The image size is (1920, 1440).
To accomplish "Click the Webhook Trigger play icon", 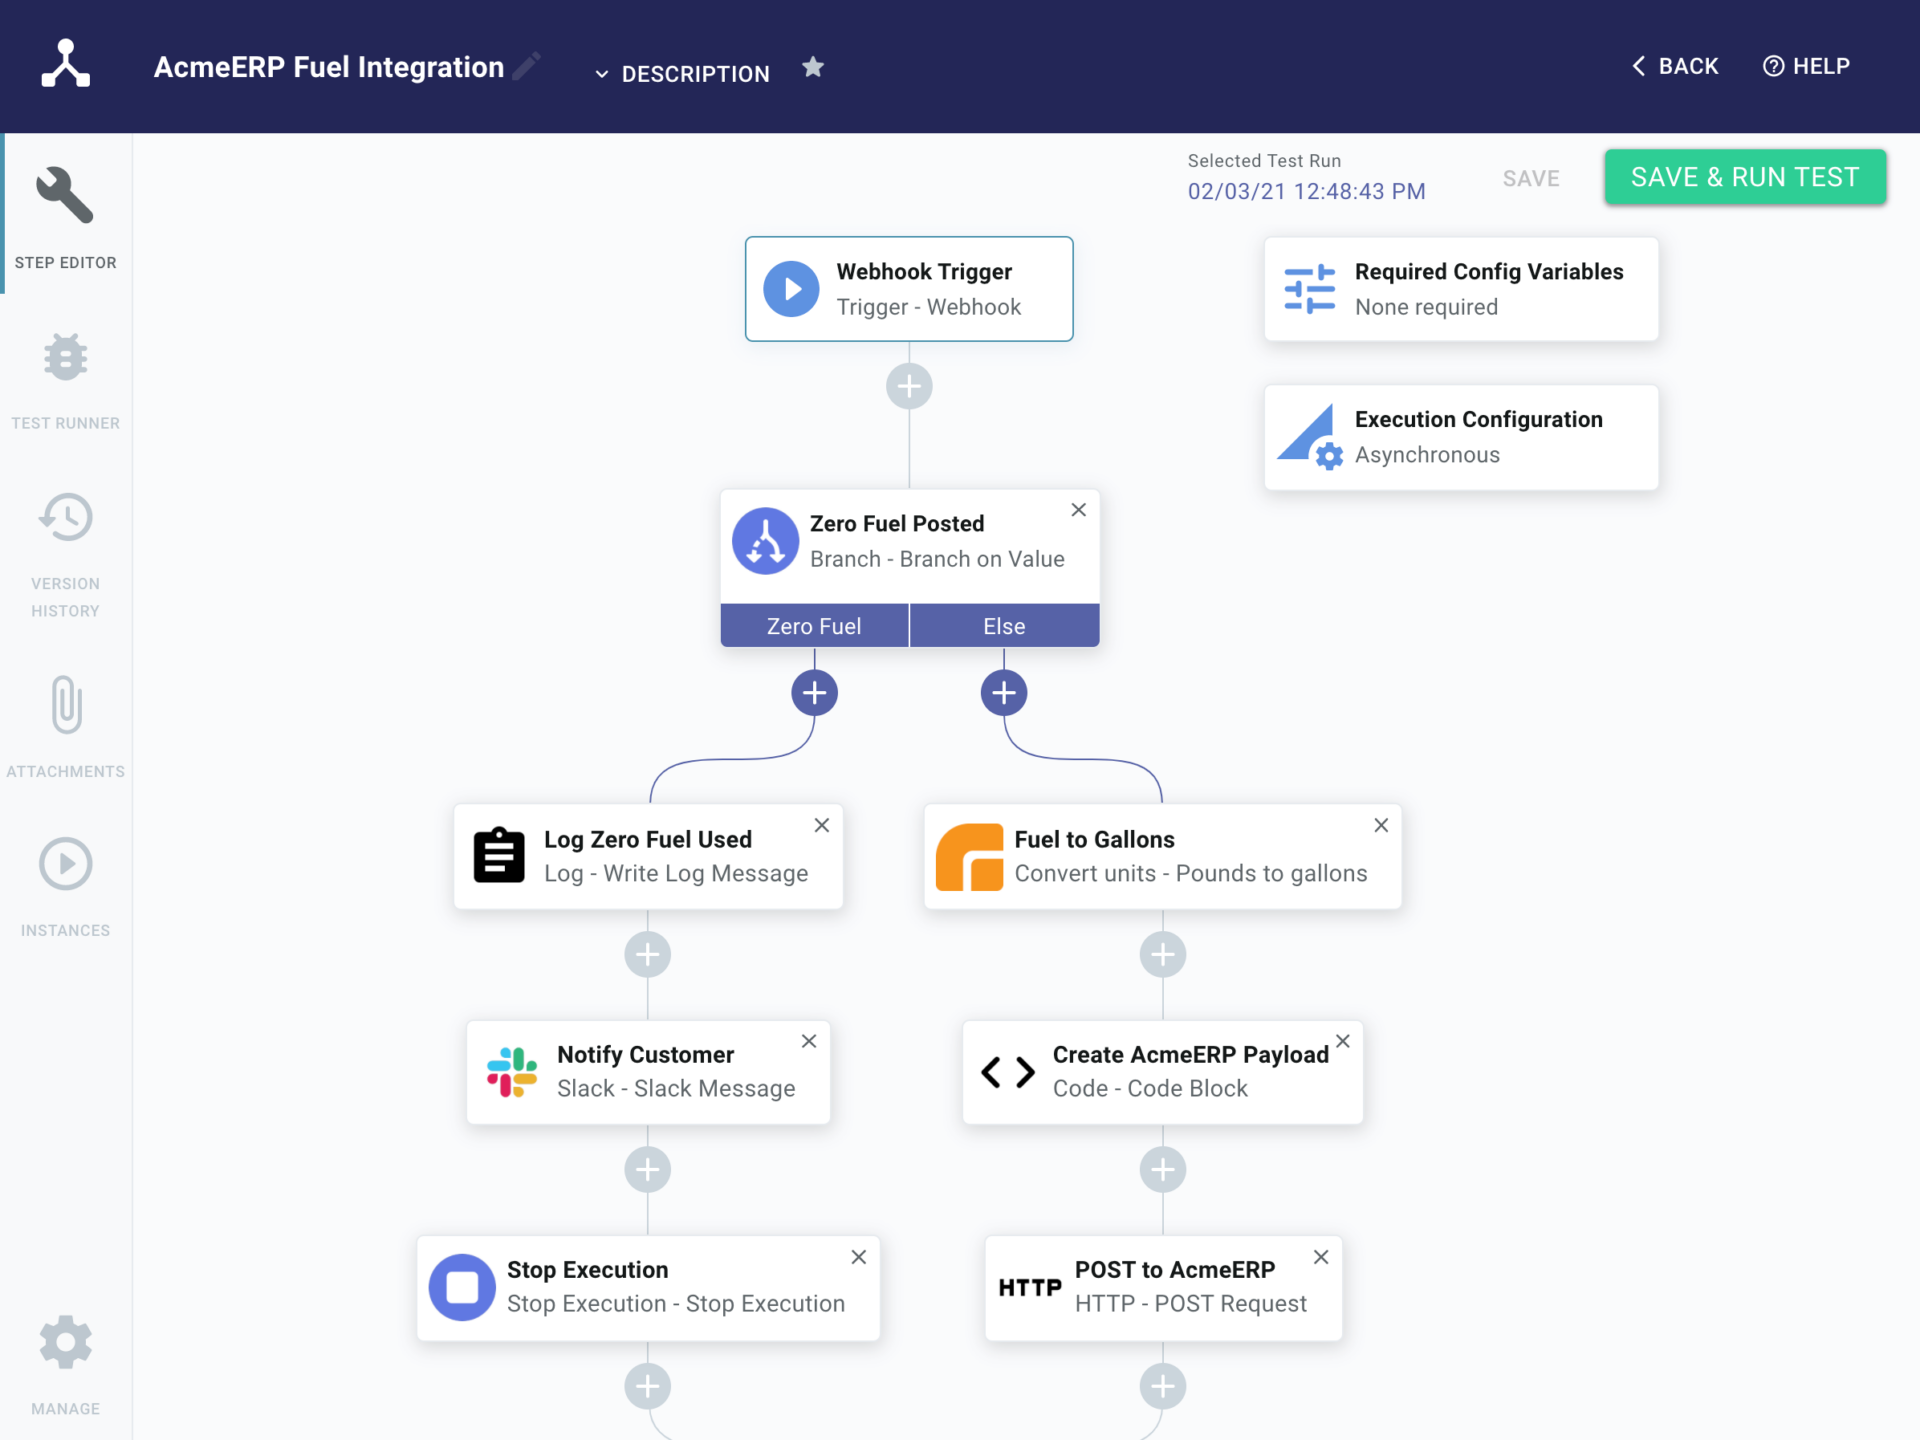I will (x=791, y=289).
